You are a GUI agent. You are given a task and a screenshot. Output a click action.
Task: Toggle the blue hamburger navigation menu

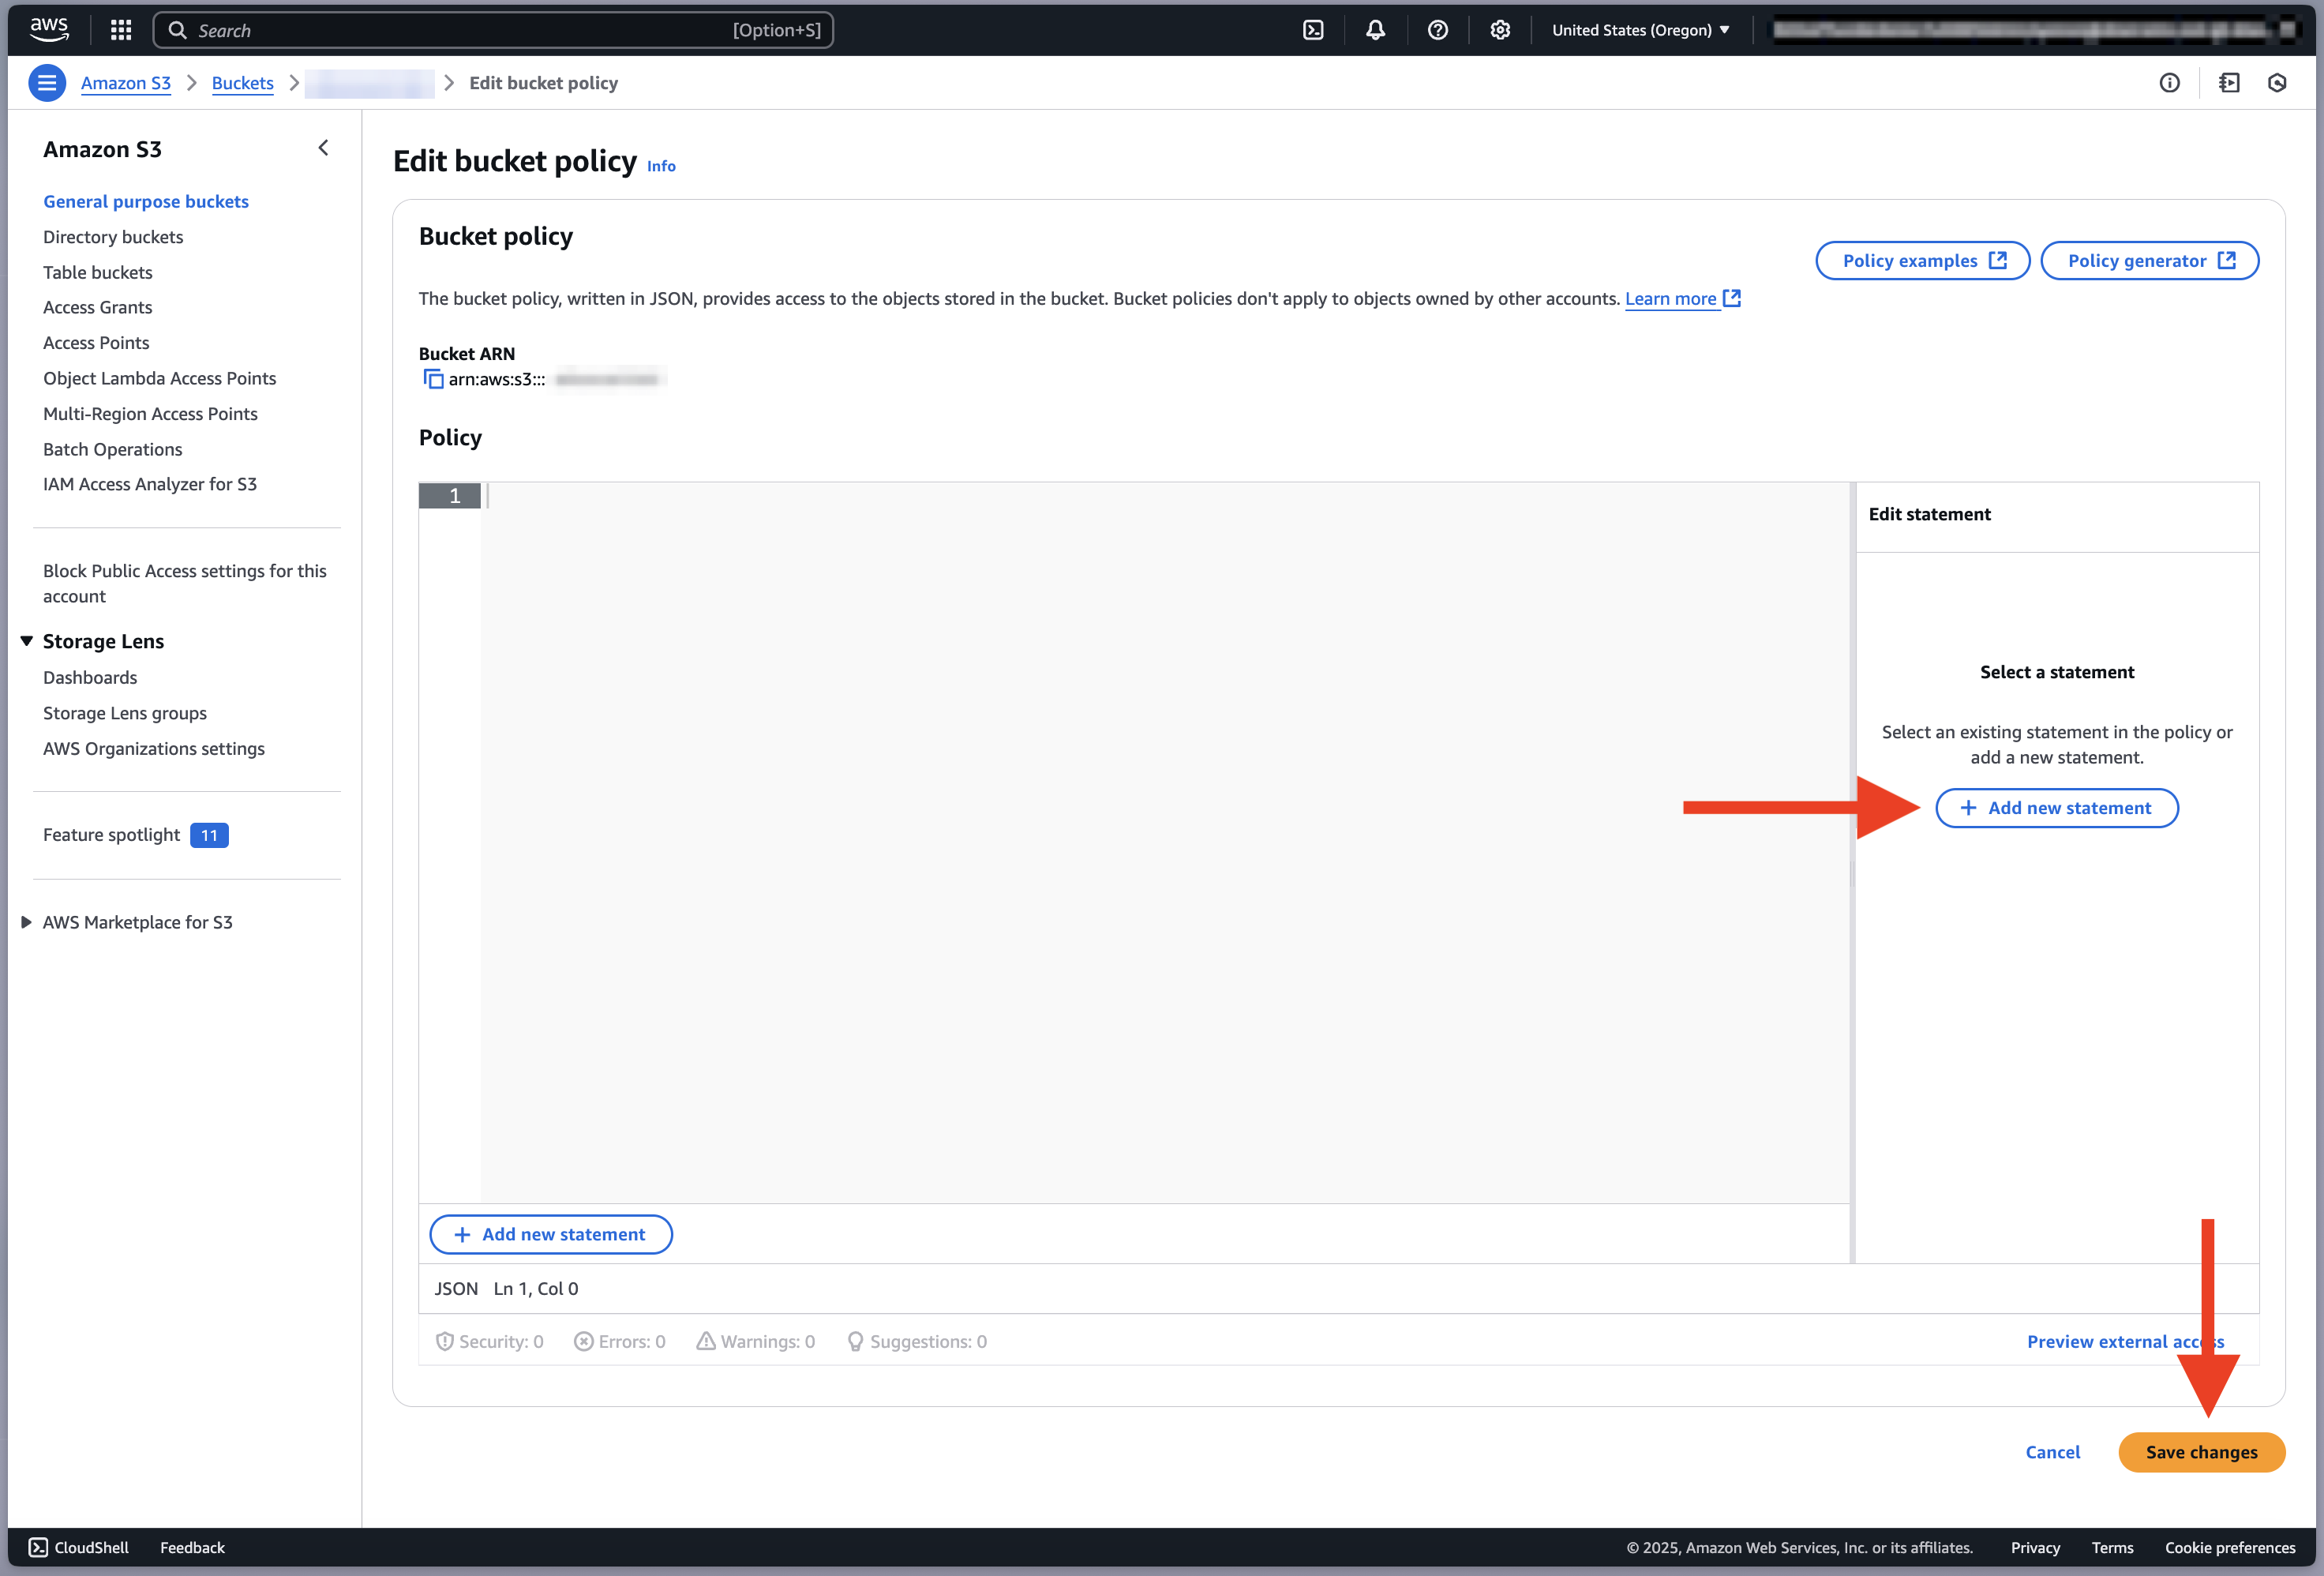pyautogui.click(x=47, y=83)
